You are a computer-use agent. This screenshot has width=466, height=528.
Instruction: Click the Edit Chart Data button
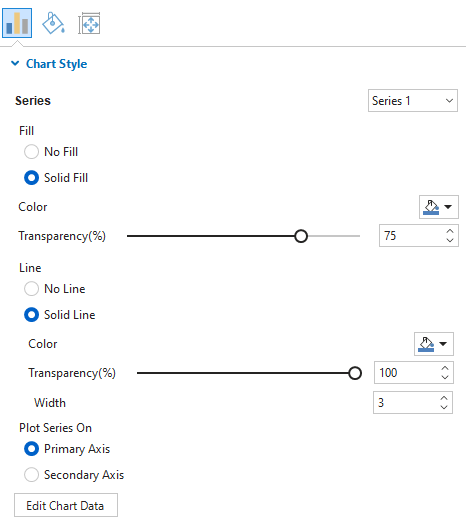click(x=66, y=505)
